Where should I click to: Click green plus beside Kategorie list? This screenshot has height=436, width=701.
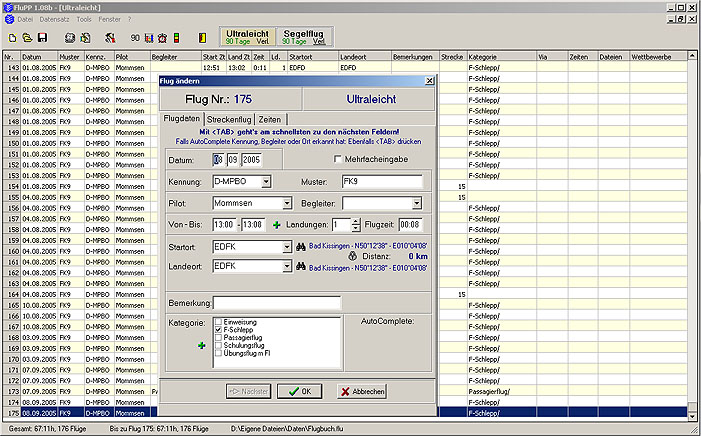tap(202, 345)
